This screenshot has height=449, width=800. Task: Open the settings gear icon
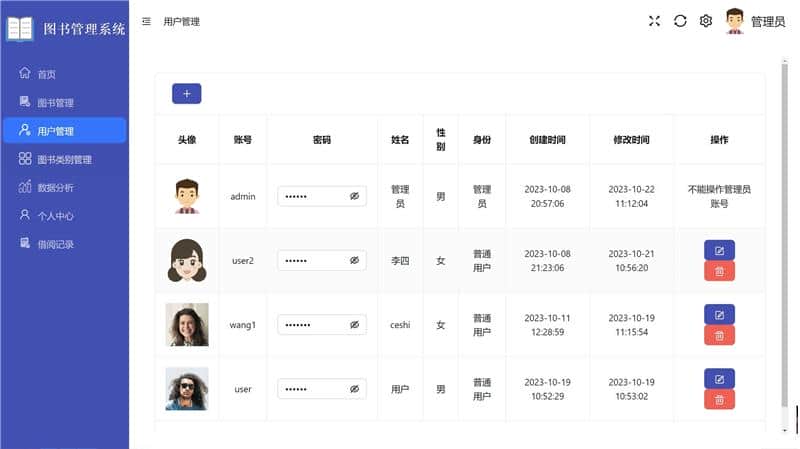(x=706, y=21)
